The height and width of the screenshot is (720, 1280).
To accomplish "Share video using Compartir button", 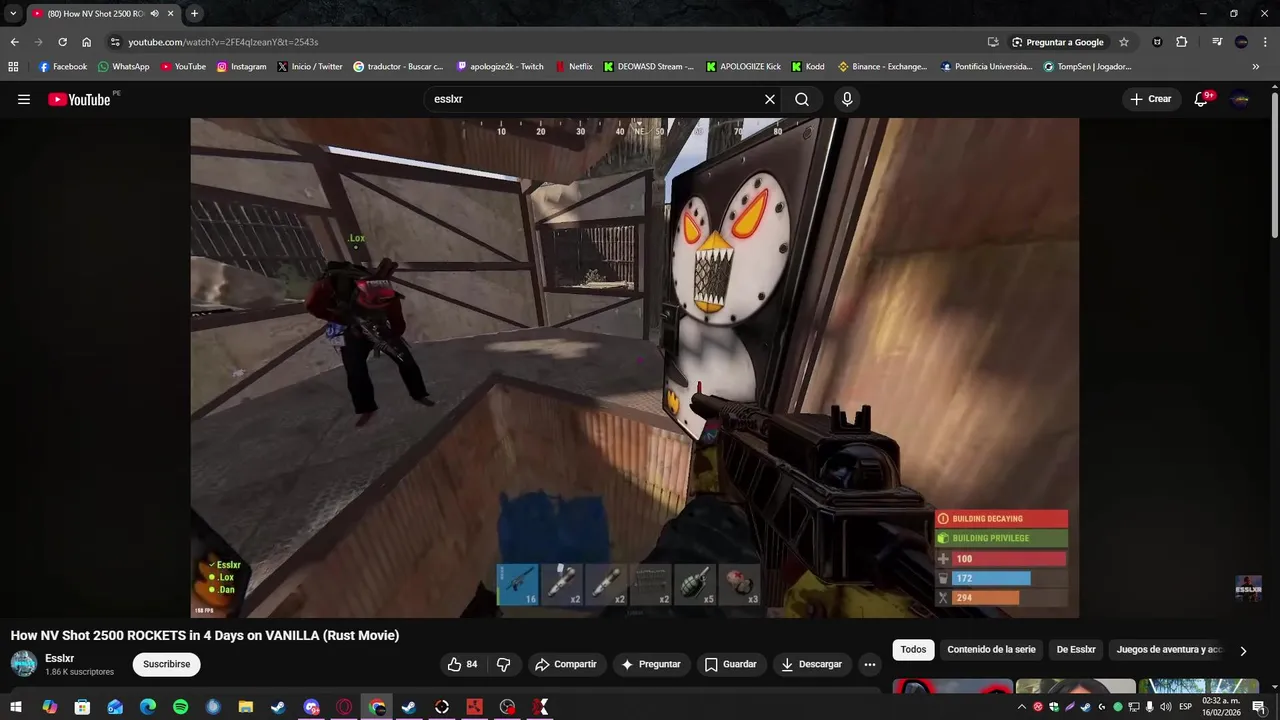I will pyautogui.click(x=566, y=664).
